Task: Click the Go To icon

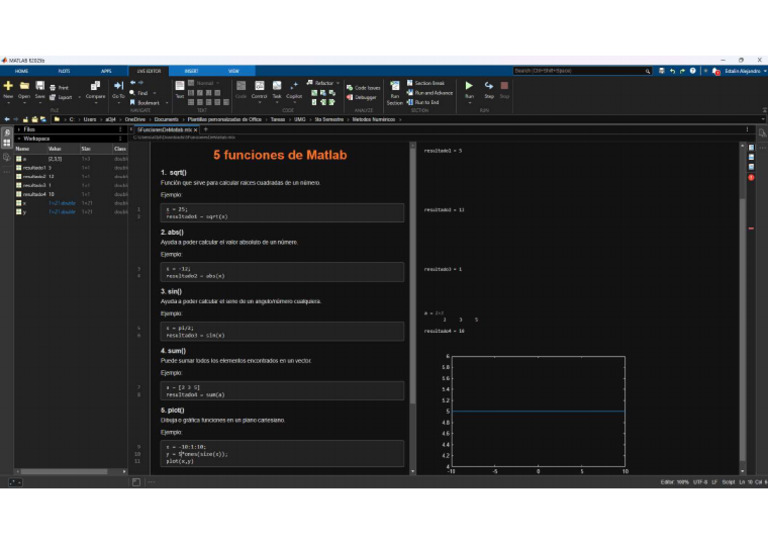Action: click(x=118, y=86)
